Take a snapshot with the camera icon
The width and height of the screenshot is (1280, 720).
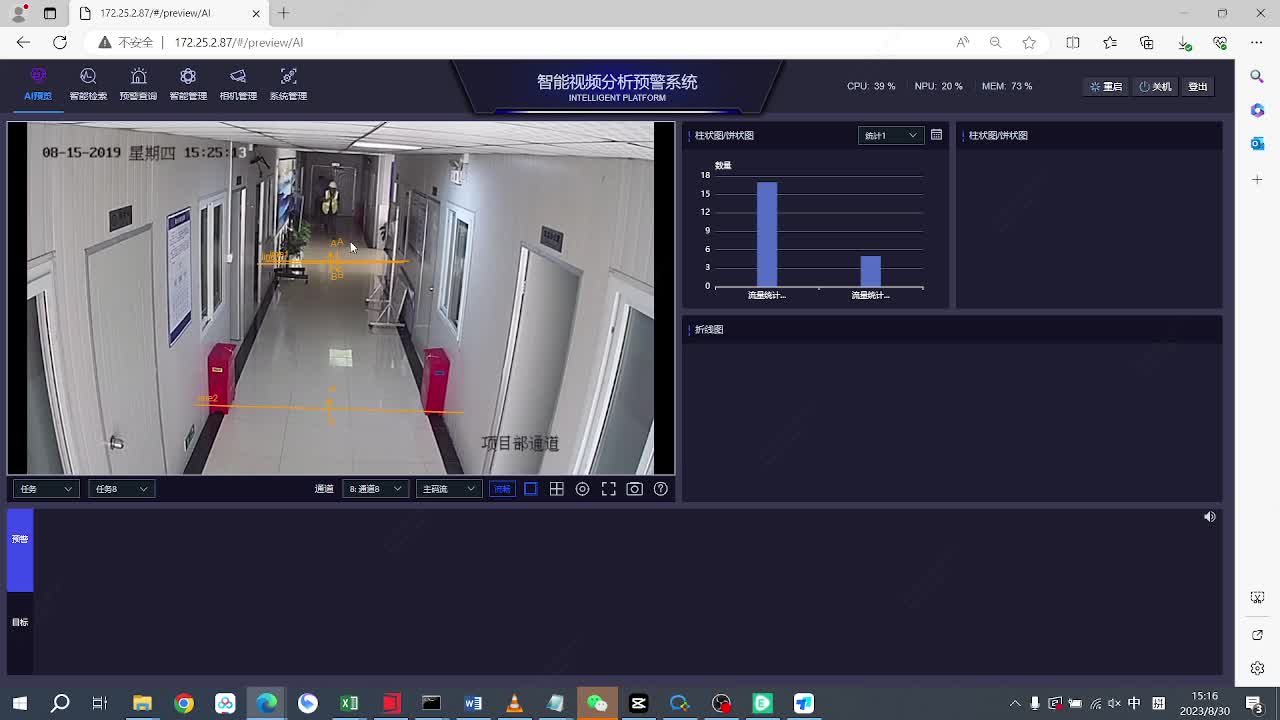[634, 489]
